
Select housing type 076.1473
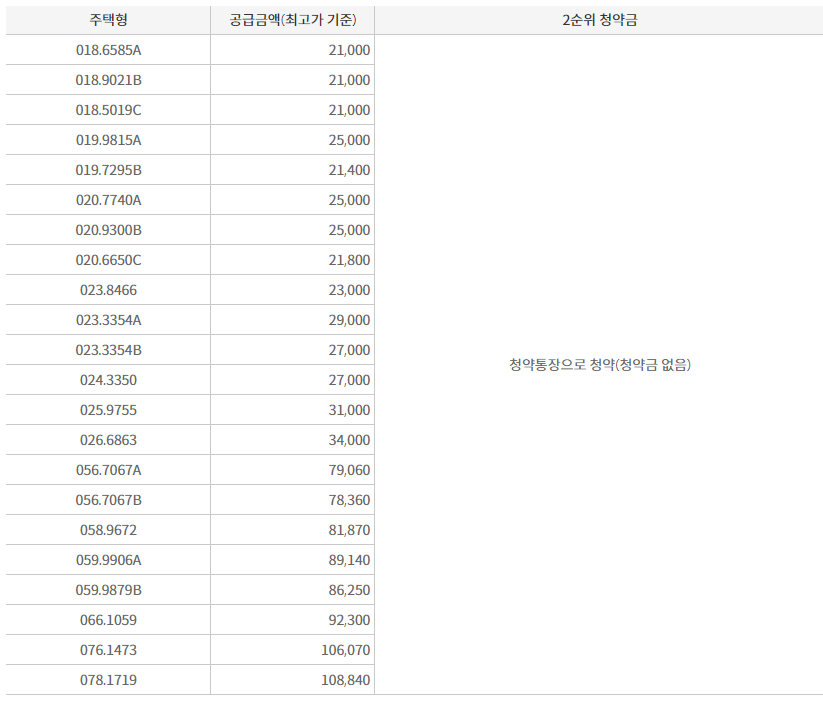(108, 650)
